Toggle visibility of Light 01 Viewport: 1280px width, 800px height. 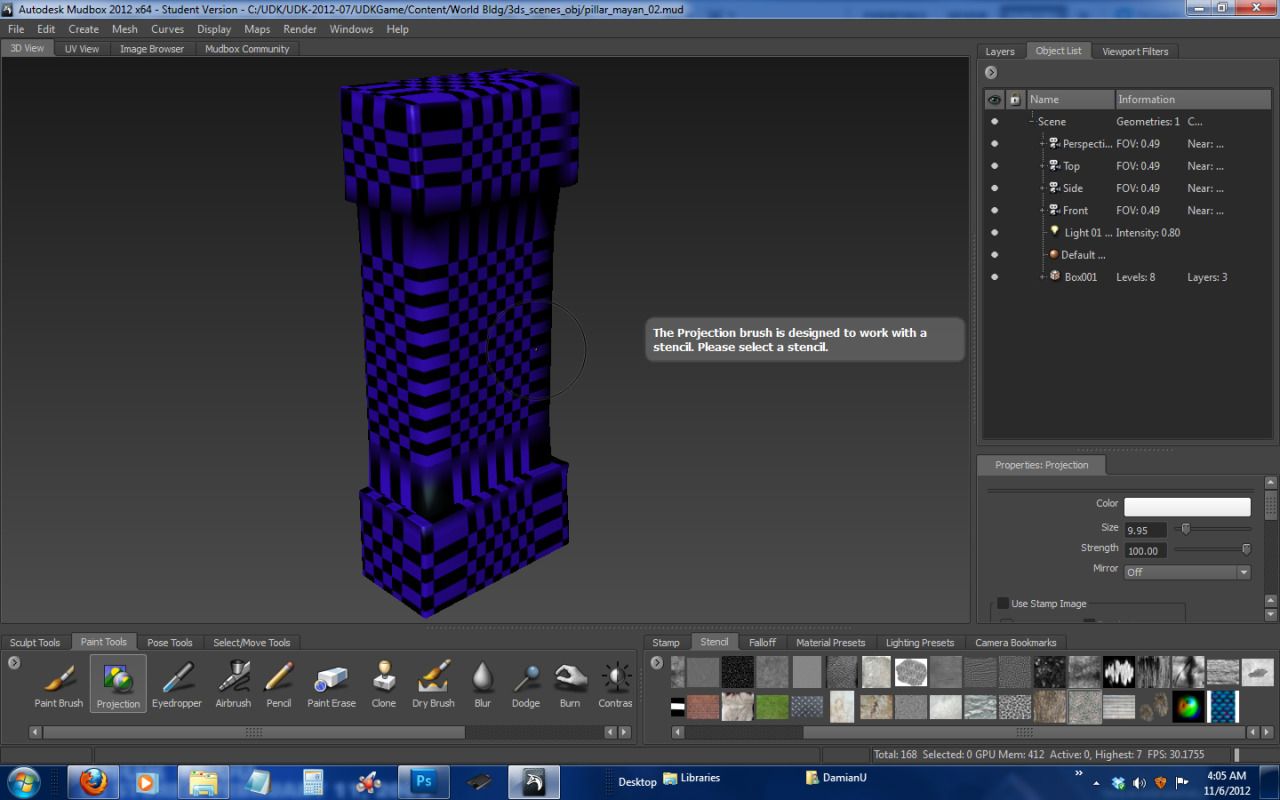pos(994,232)
